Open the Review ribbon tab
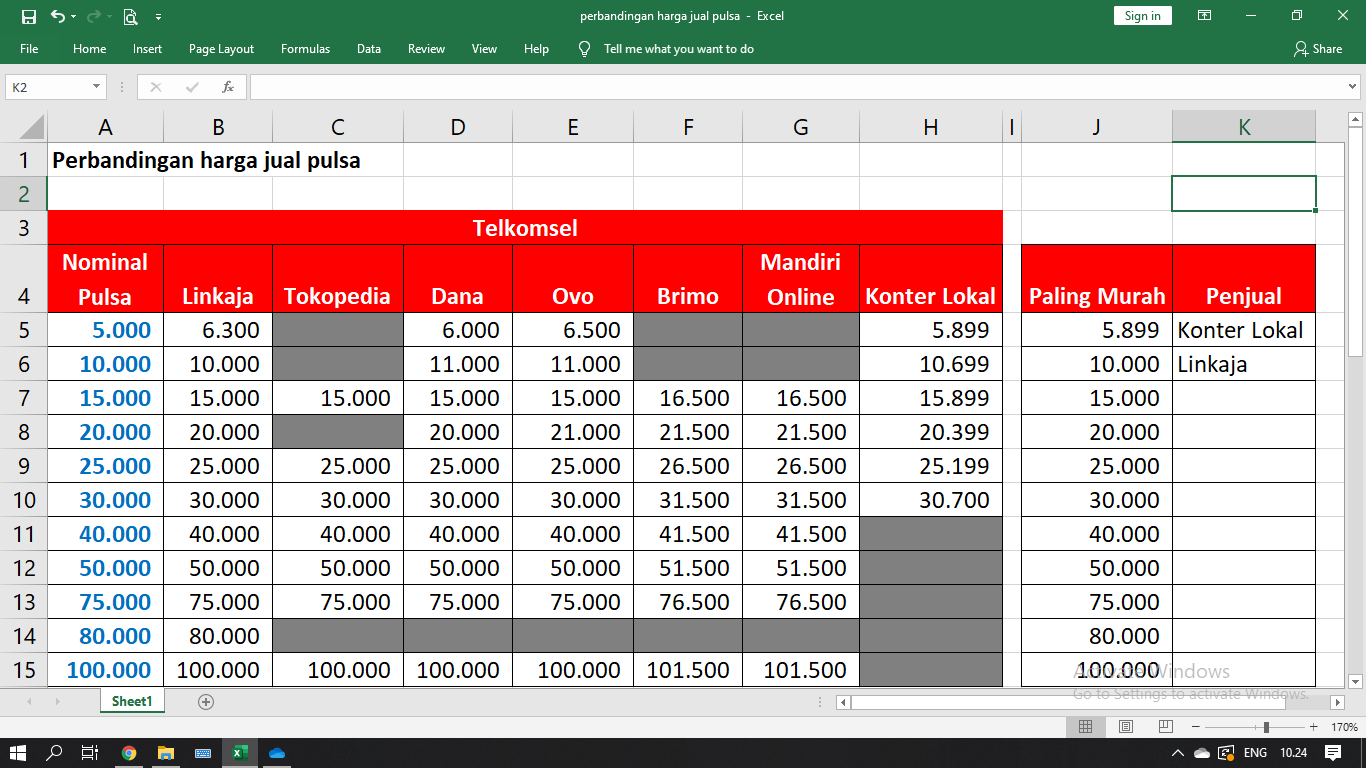1366x768 pixels. pos(426,49)
